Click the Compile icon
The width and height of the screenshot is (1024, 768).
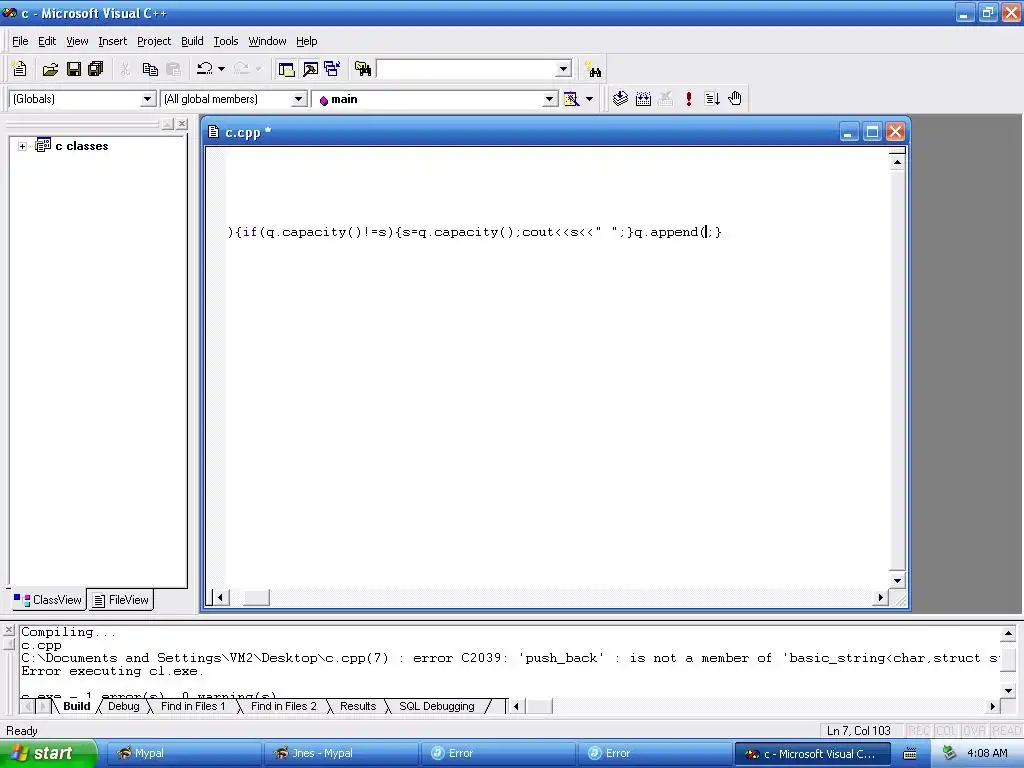pyautogui.click(x=620, y=99)
